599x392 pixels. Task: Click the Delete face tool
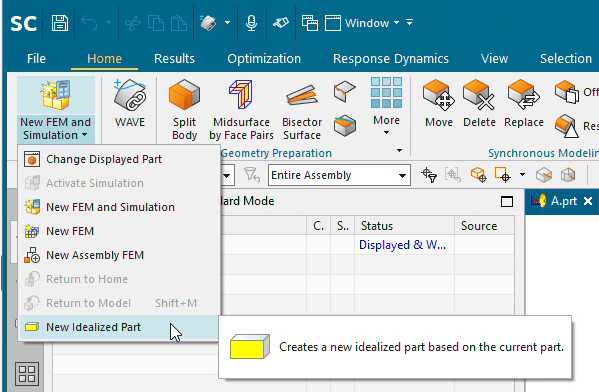479,103
